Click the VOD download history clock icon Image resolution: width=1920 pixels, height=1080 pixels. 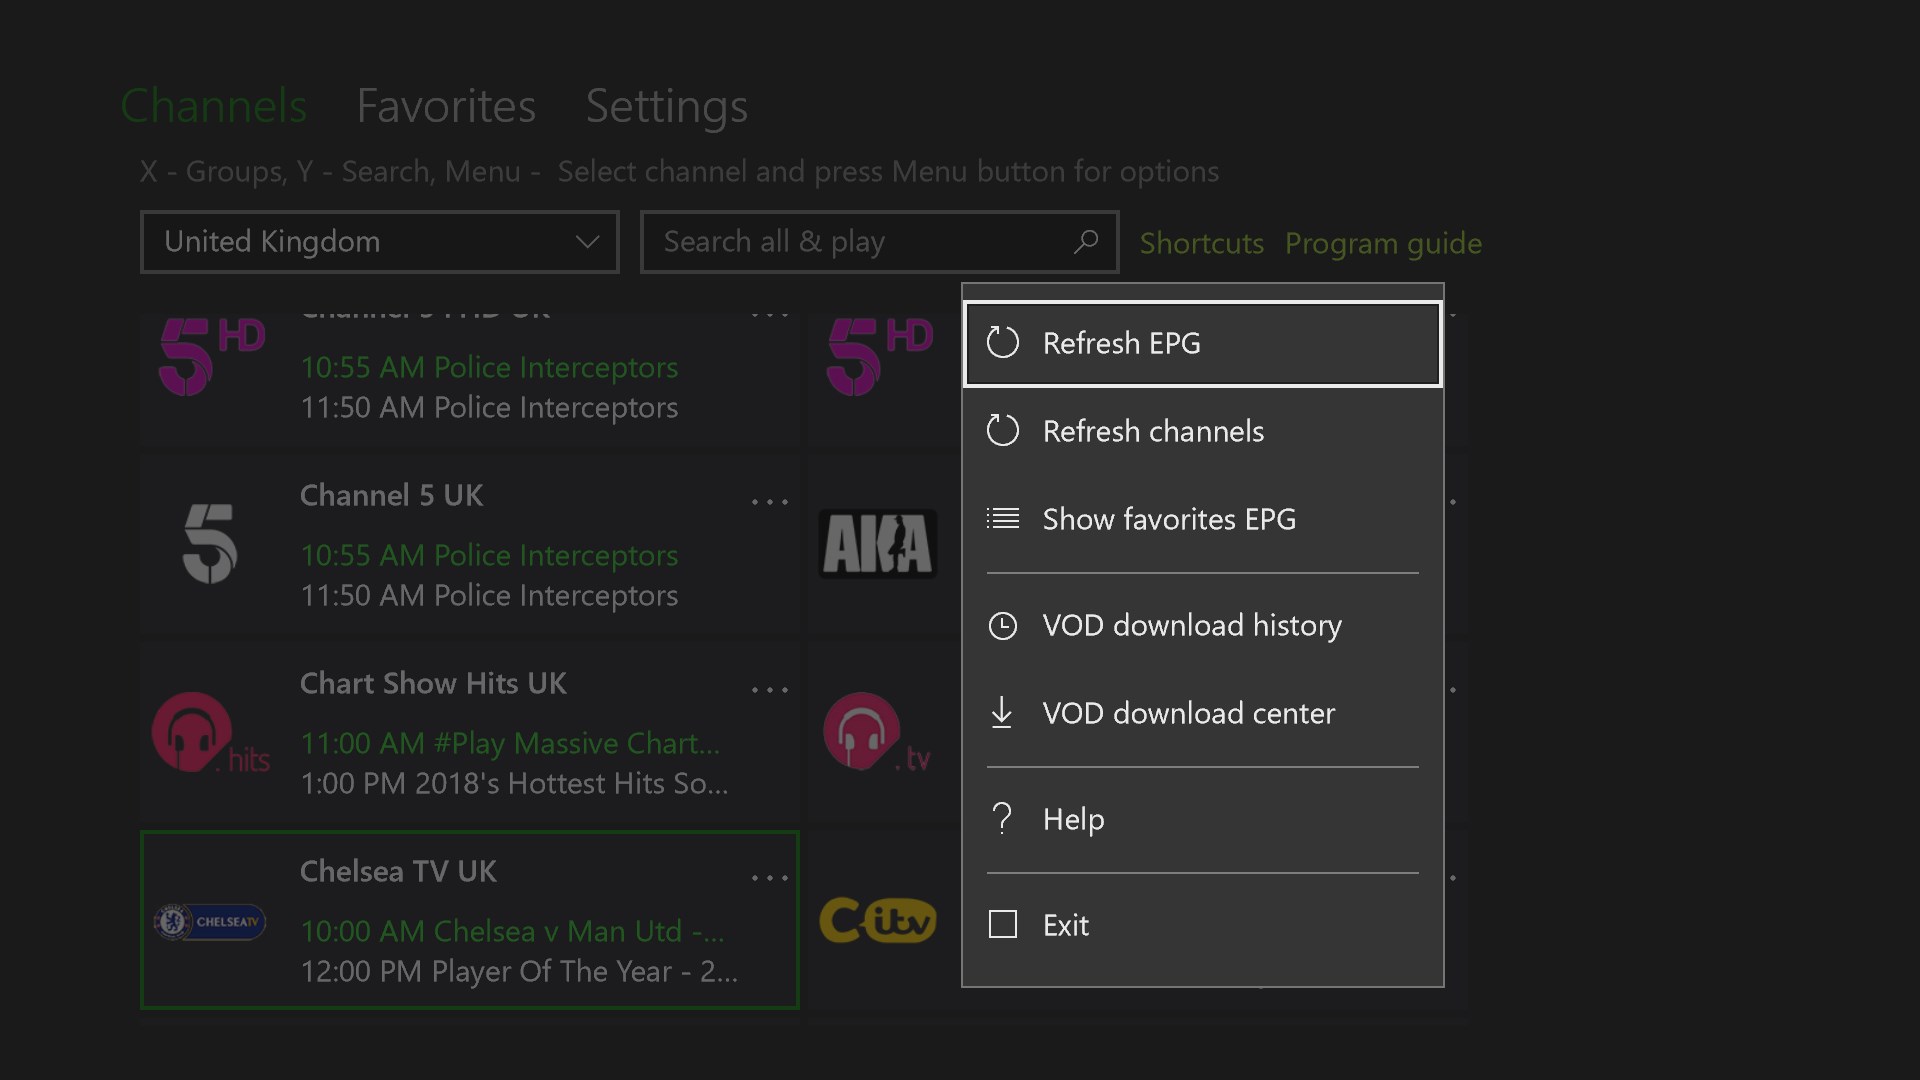pos(1002,626)
